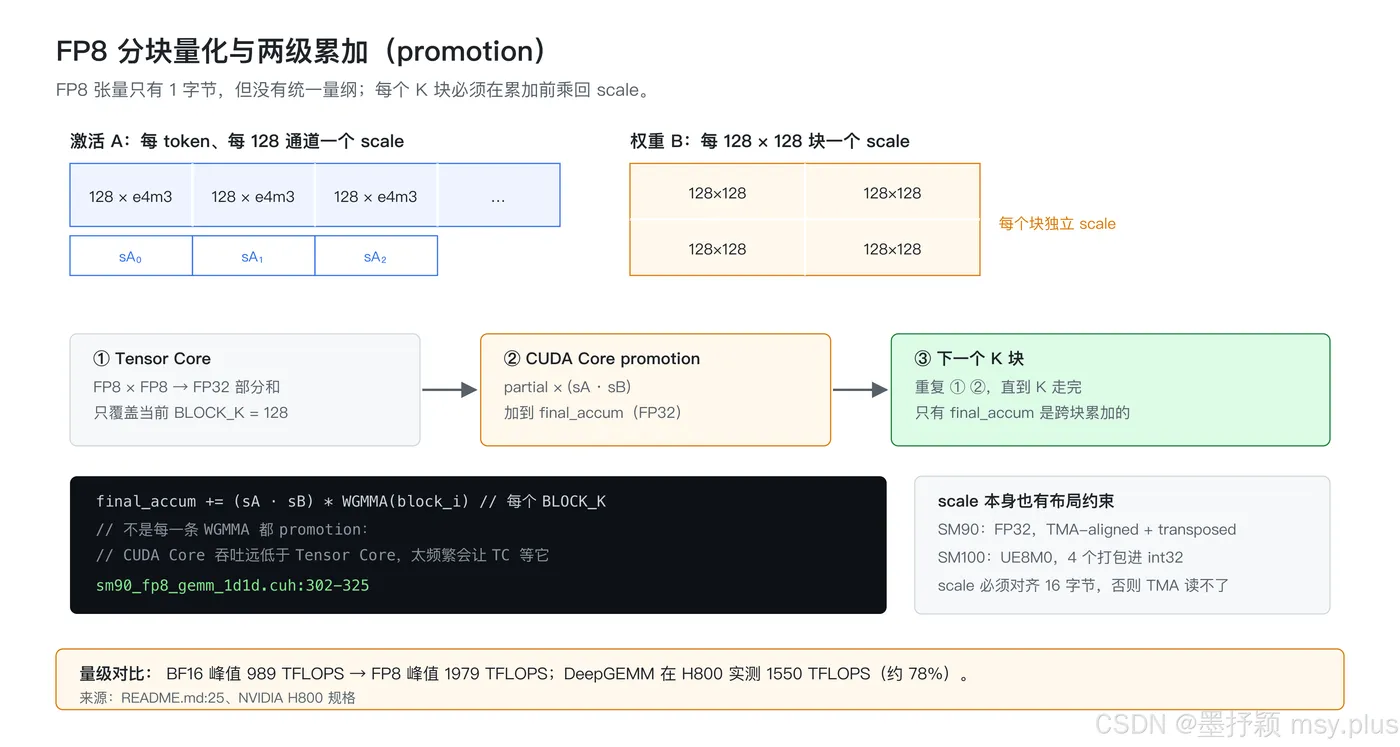1400x747 pixels.
Task: Click the comment "// 不是每一条 WGMMA 都 promotion:"
Action: point(232,529)
